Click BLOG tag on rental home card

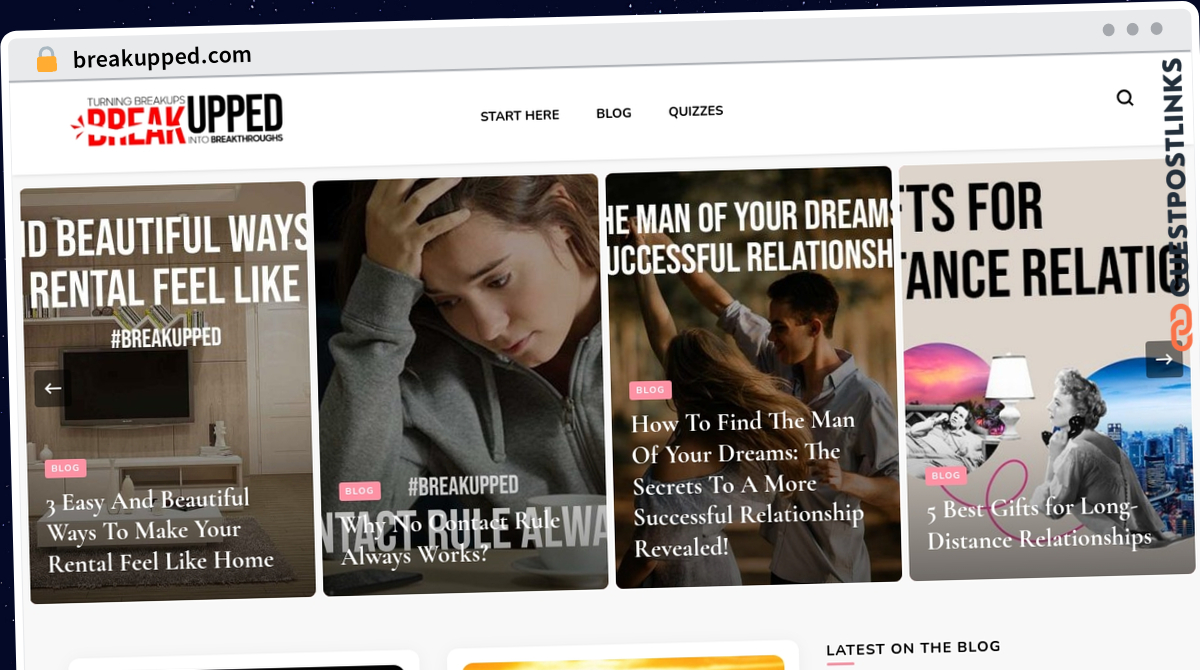(65, 468)
